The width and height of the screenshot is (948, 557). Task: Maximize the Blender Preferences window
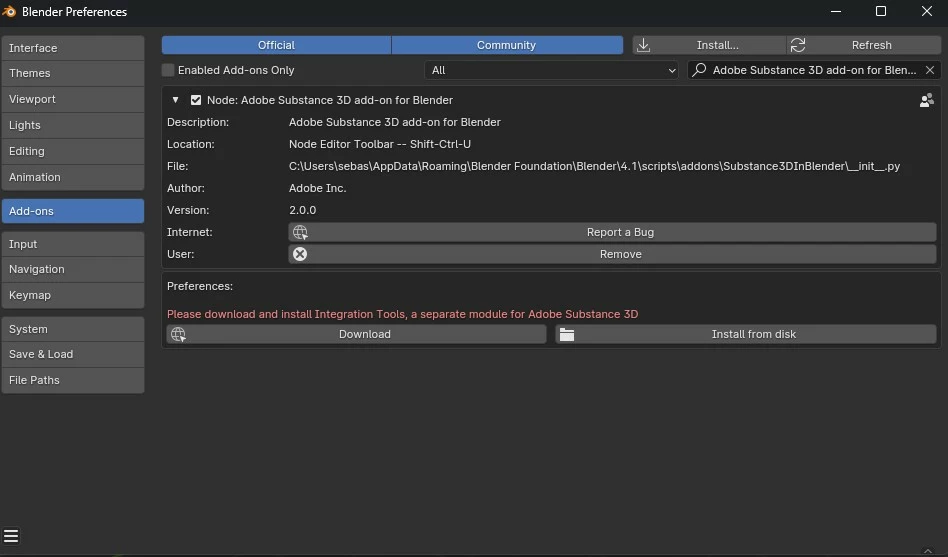click(881, 11)
